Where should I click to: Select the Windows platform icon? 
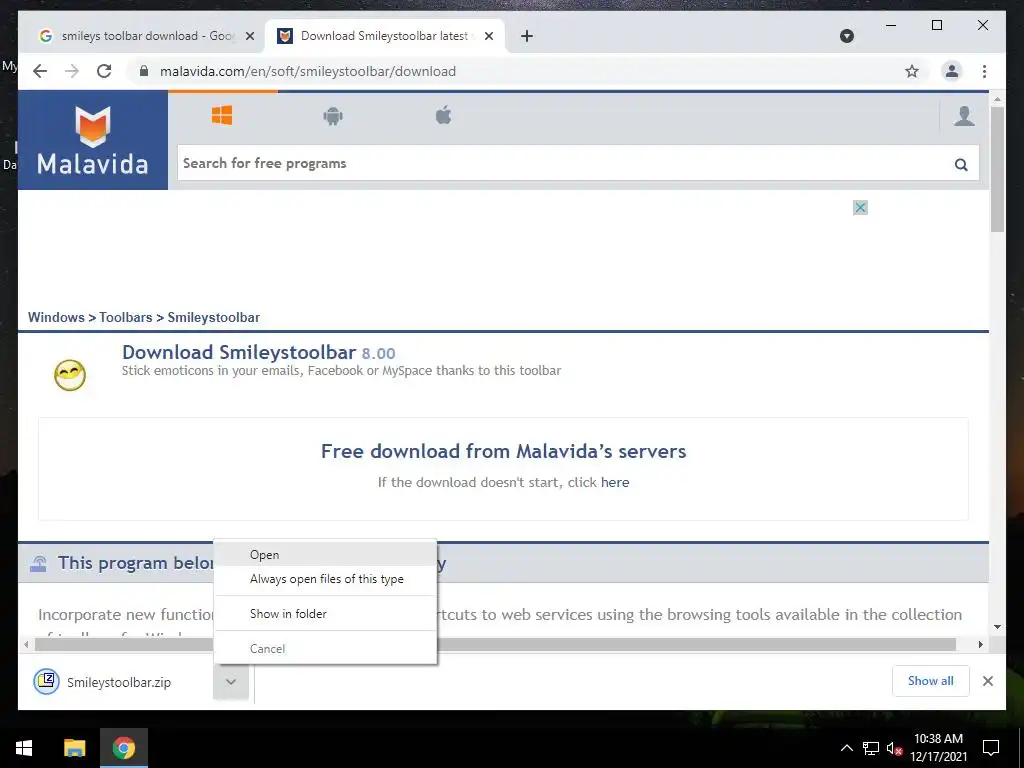222,116
